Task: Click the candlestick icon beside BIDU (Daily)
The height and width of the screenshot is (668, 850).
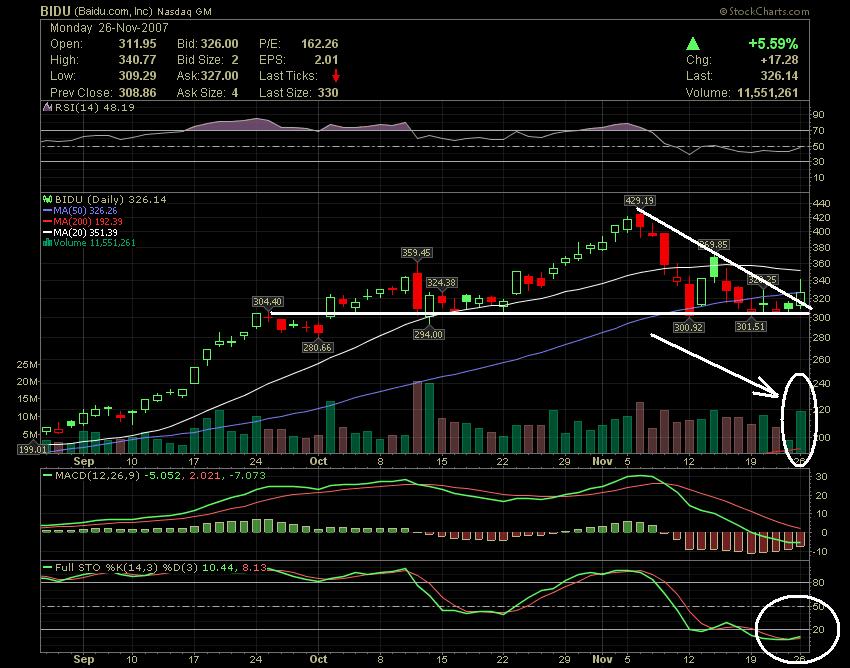Action: [48, 200]
